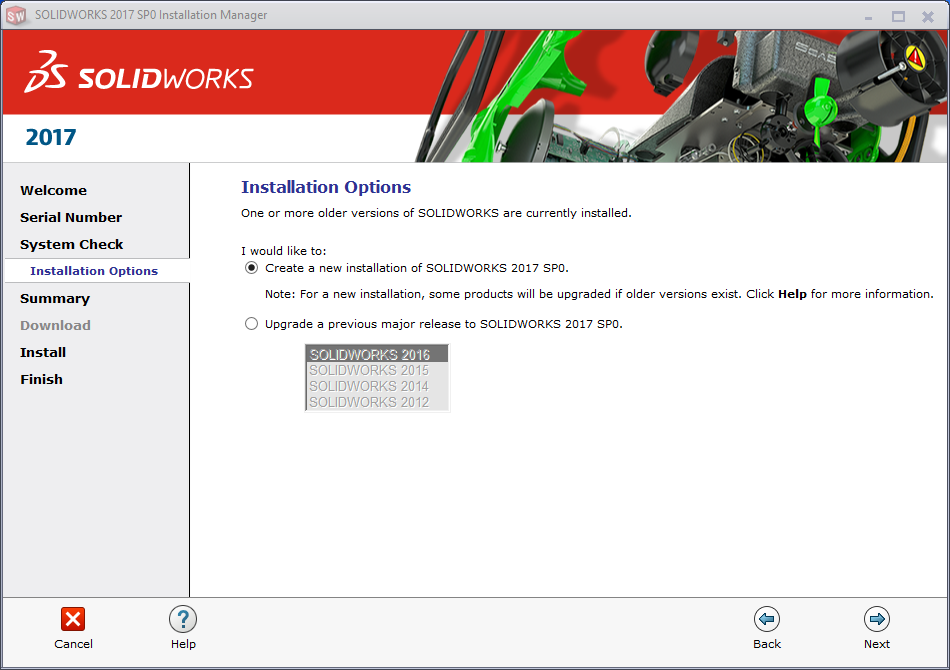Image resolution: width=950 pixels, height=670 pixels.
Task: Open the System Check step
Action: pyautogui.click(x=71, y=245)
